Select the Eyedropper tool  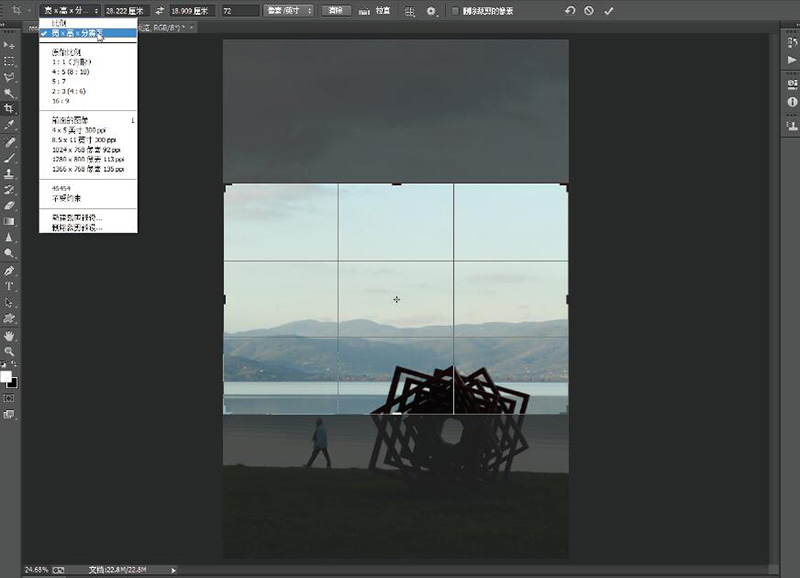[9, 125]
